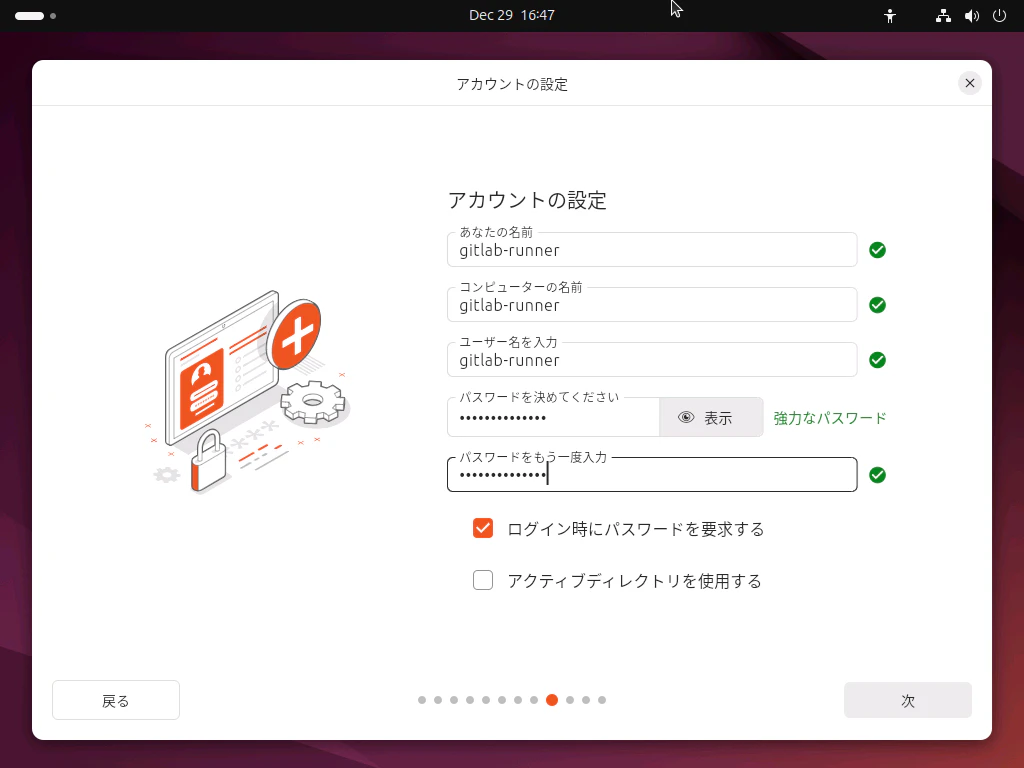This screenshot has height=768, width=1024.
Task: Uncheck ログイン時にパスワードを要求する
Action: pyautogui.click(x=483, y=528)
